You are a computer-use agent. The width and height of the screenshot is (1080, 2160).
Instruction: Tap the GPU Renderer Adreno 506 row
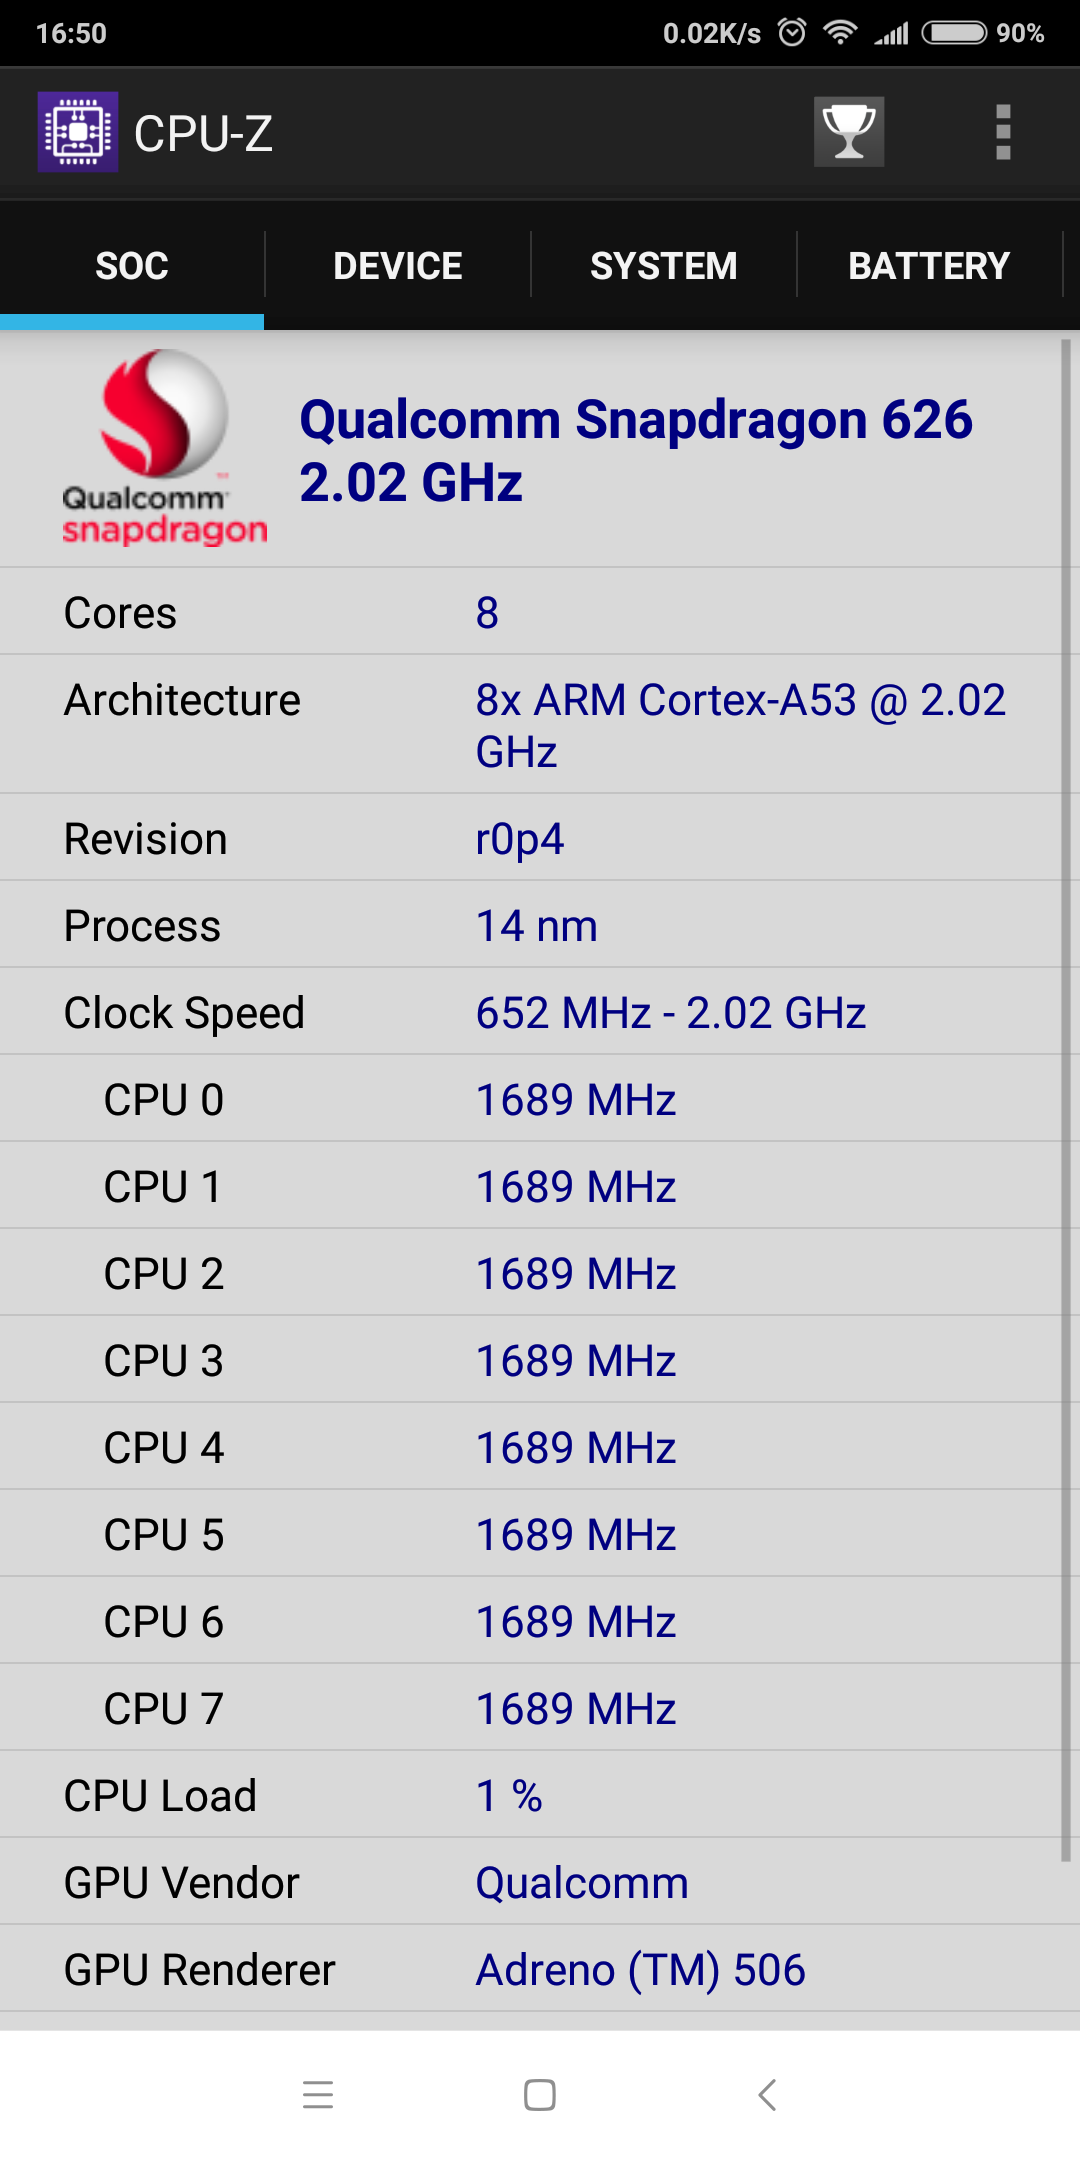coord(530,1969)
